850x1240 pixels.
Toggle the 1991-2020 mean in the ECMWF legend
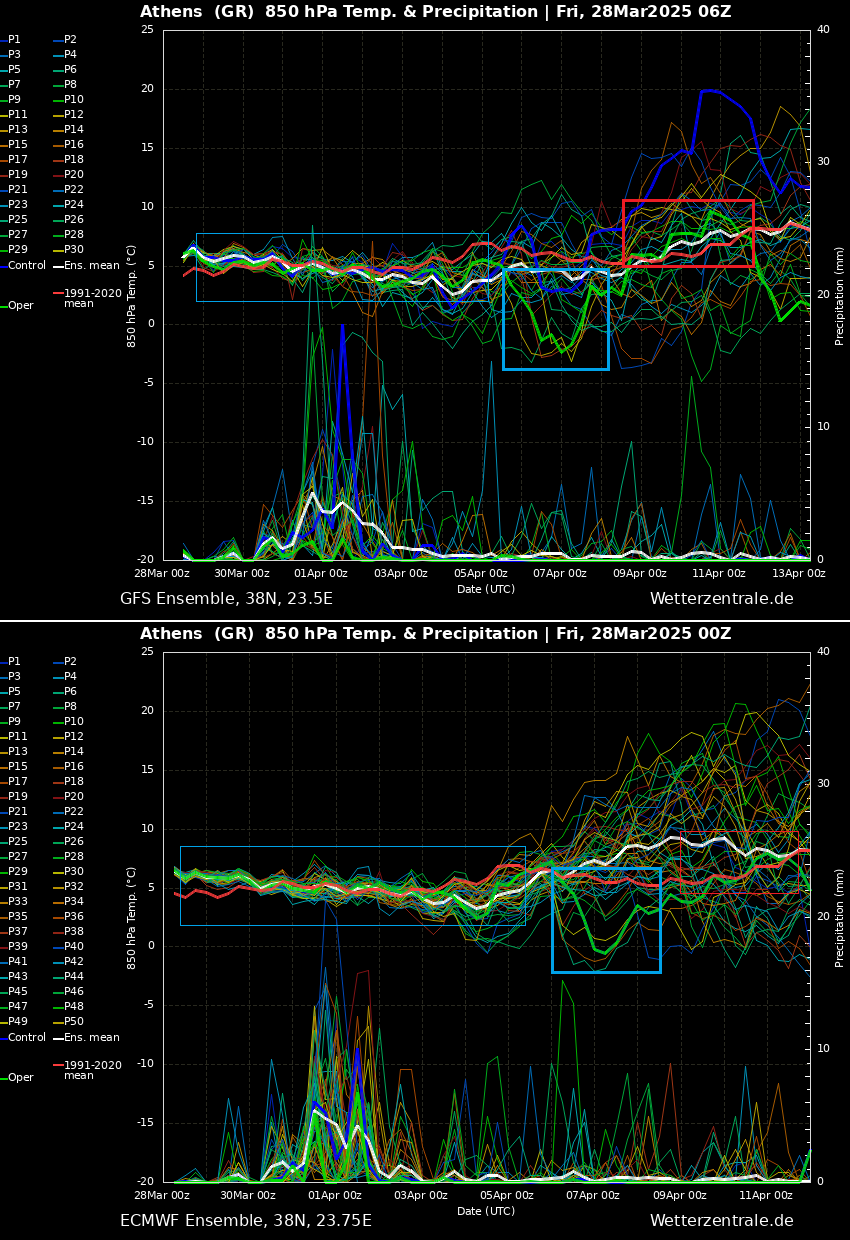tap(92, 1070)
